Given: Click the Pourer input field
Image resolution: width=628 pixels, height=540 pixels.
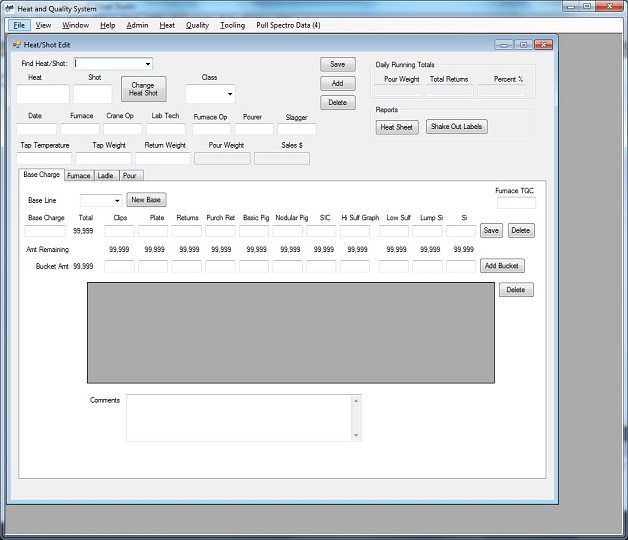Looking at the screenshot, I should coord(254,129).
